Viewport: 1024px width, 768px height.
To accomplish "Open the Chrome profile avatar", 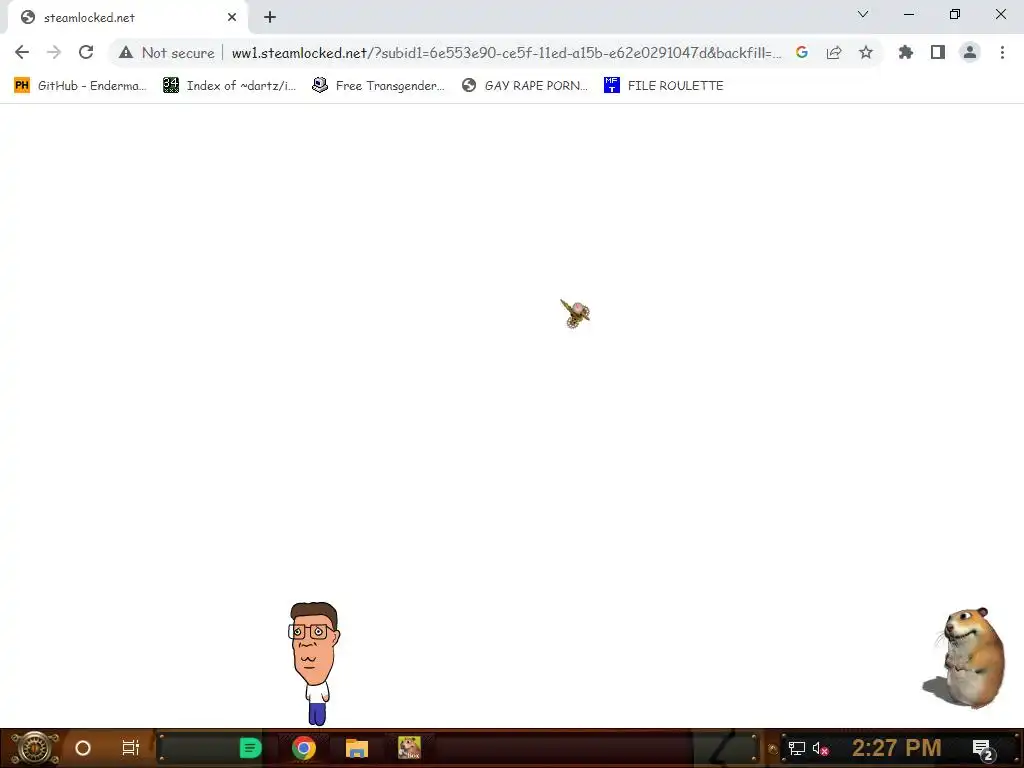I will pyautogui.click(x=970, y=52).
